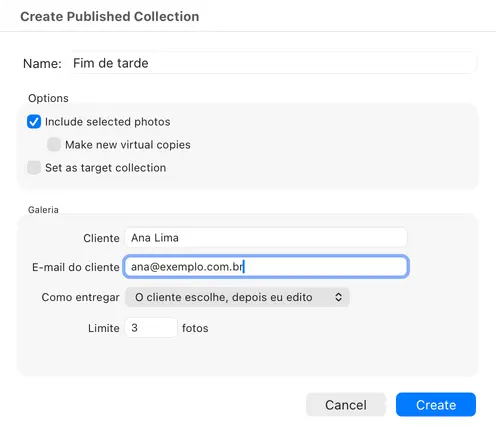
Task: Click the Limite label
Action: [104, 328]
